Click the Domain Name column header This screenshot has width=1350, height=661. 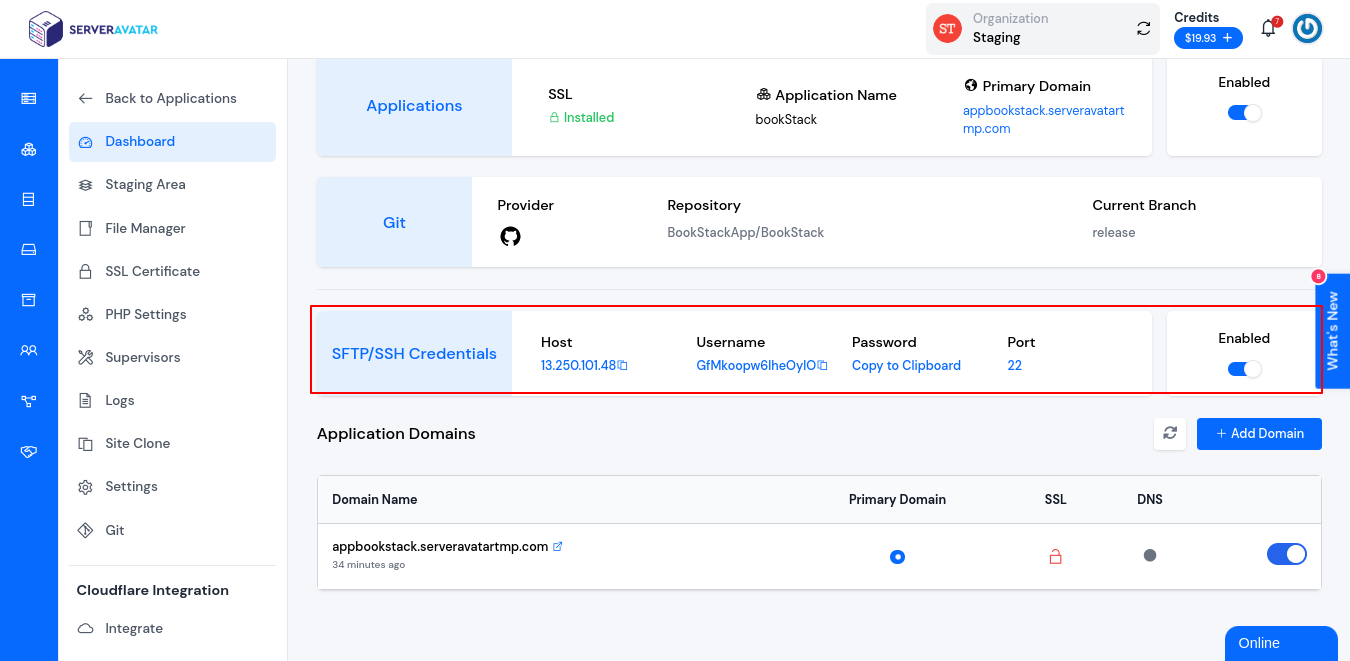375,499
